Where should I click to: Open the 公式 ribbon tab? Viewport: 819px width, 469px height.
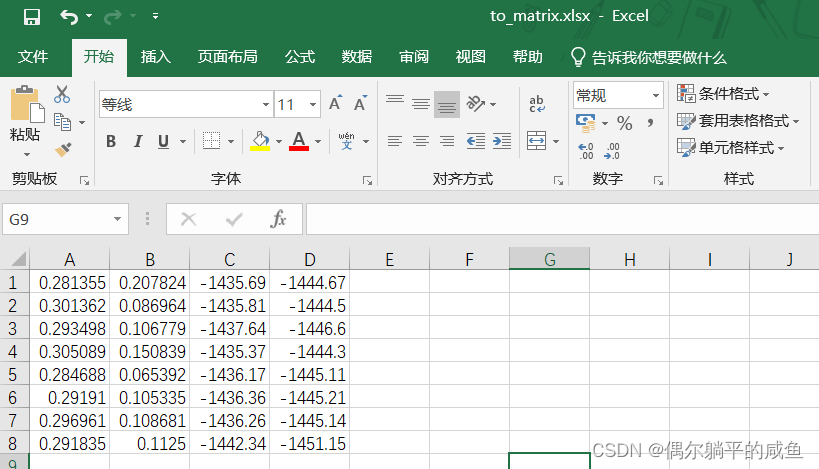[x=300, y=57]
